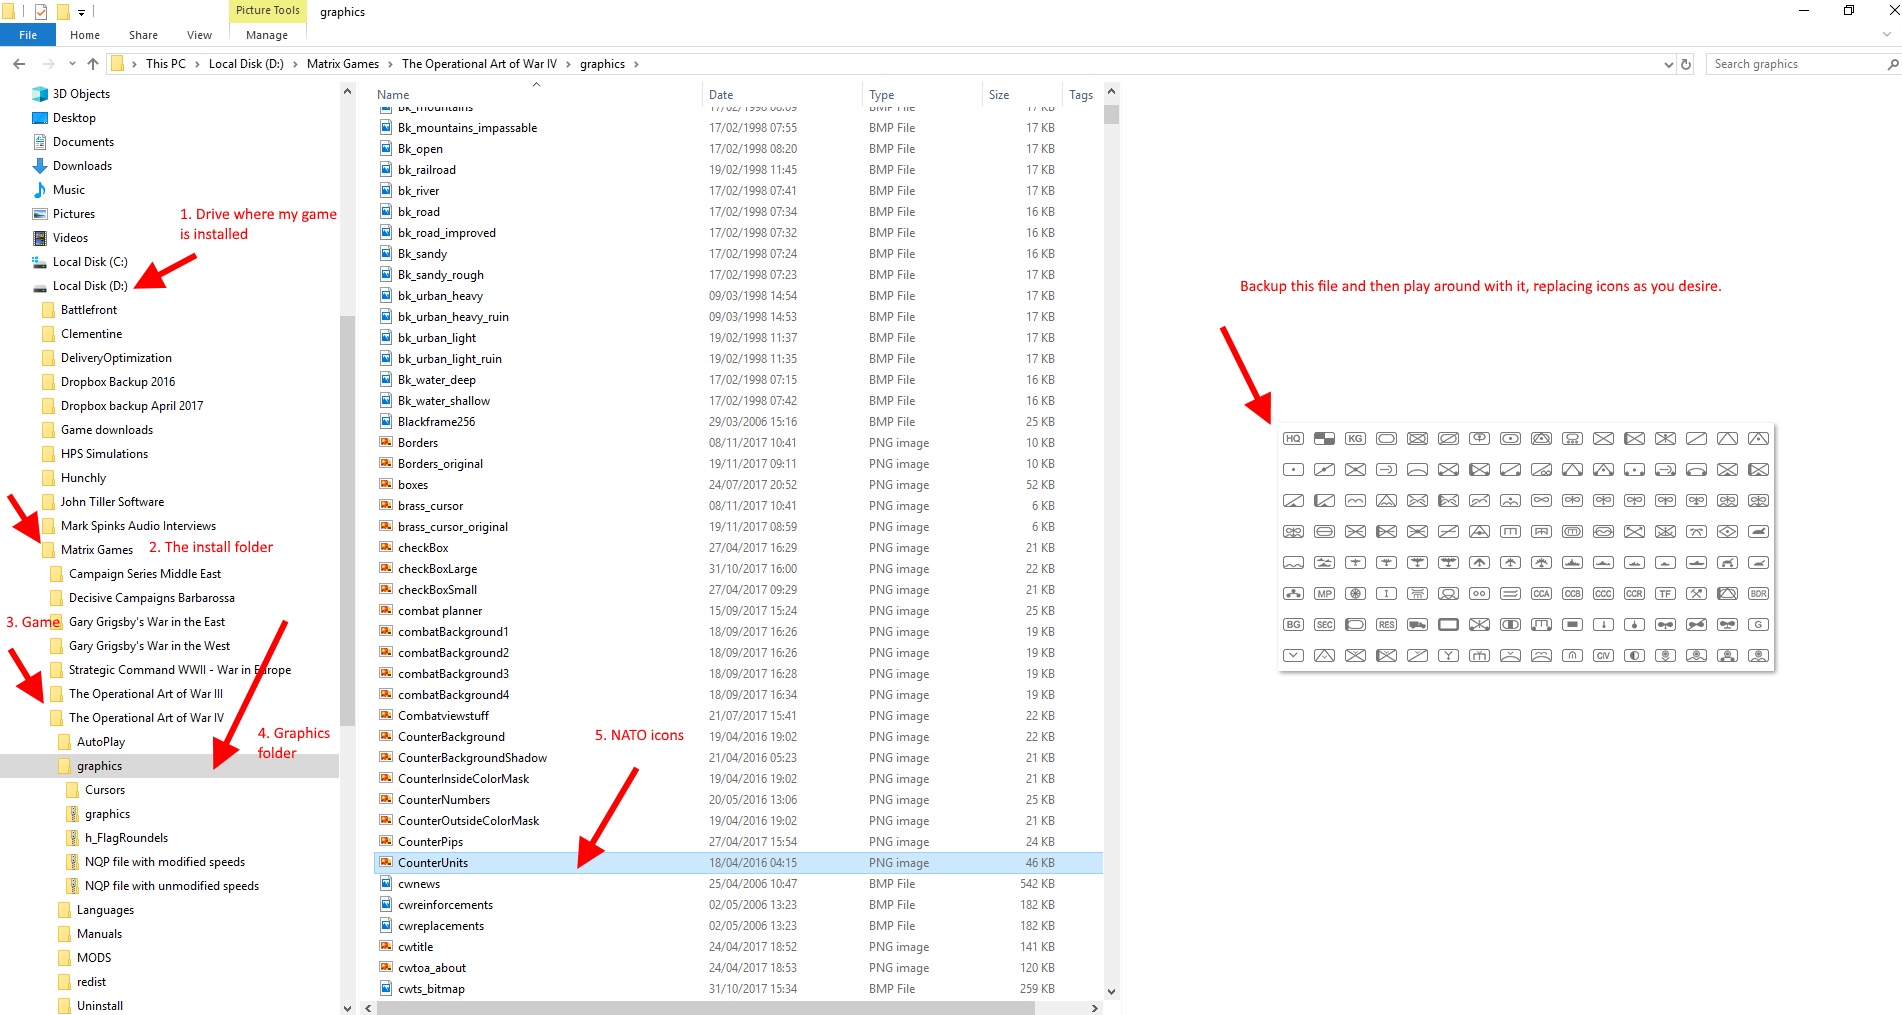
Task: Open the Manage Picture Tools tab
Action: pyautogui.click(x=267, y=35)
